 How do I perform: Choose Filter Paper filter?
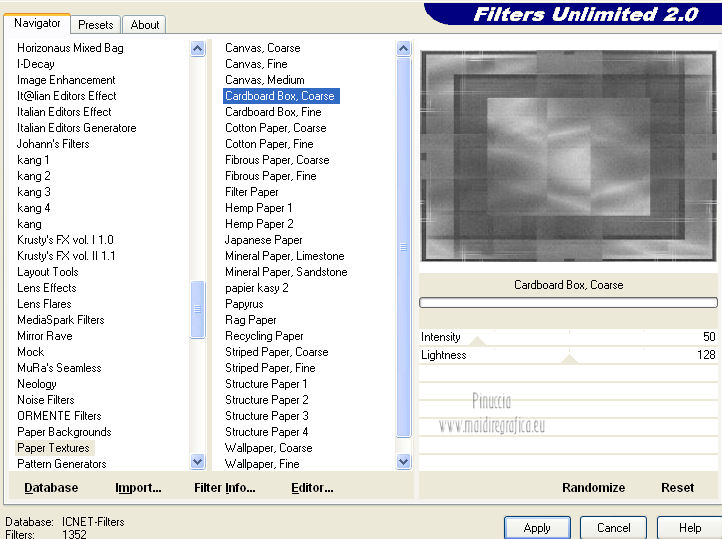pos(251,192)
